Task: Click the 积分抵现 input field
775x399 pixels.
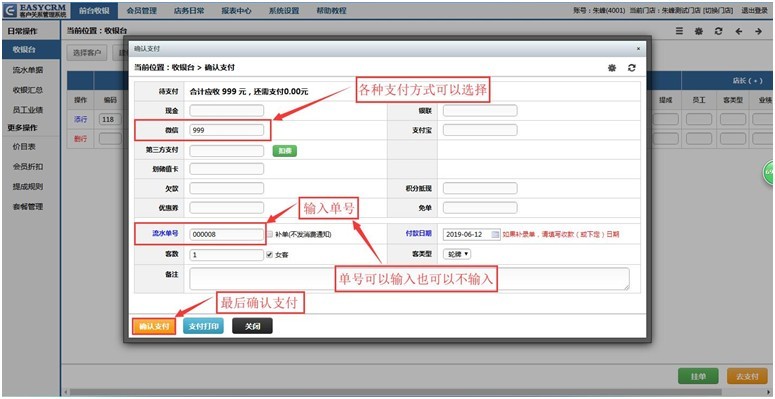Action: coord(480,188)
